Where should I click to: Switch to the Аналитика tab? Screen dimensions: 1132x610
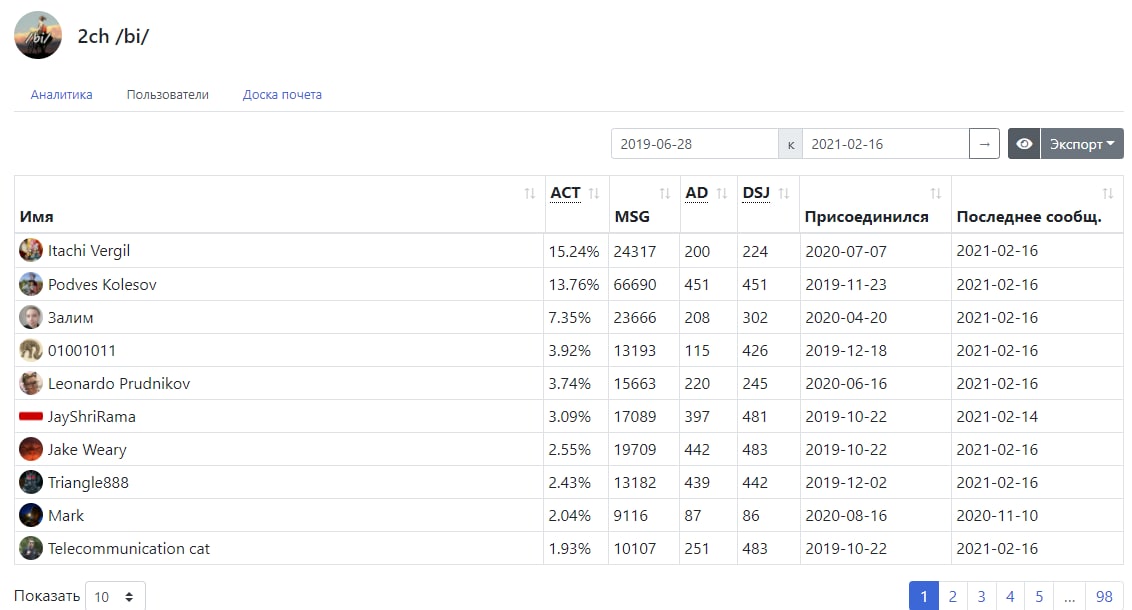61,95
